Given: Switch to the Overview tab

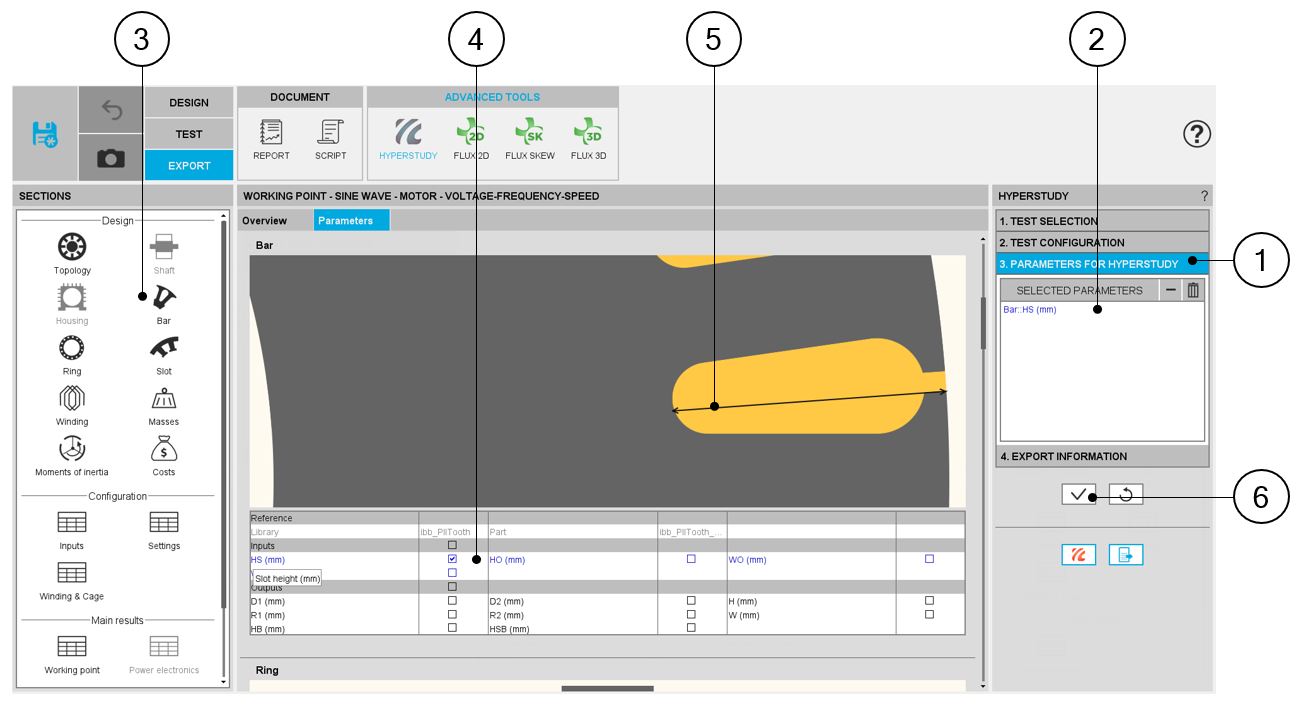Looking at the screenshot, I should tap(265, 220).
